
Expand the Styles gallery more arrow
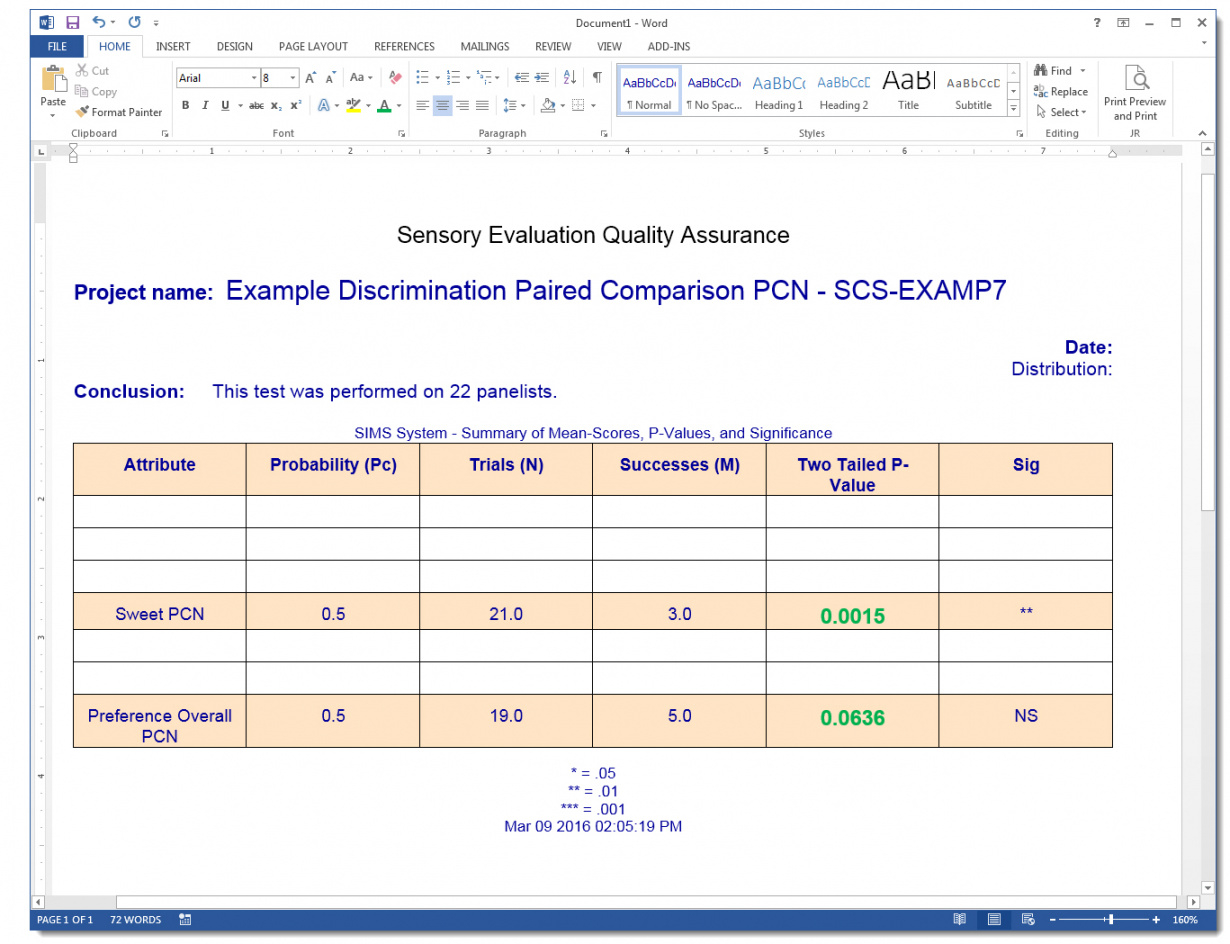[x=1013, y=108]
